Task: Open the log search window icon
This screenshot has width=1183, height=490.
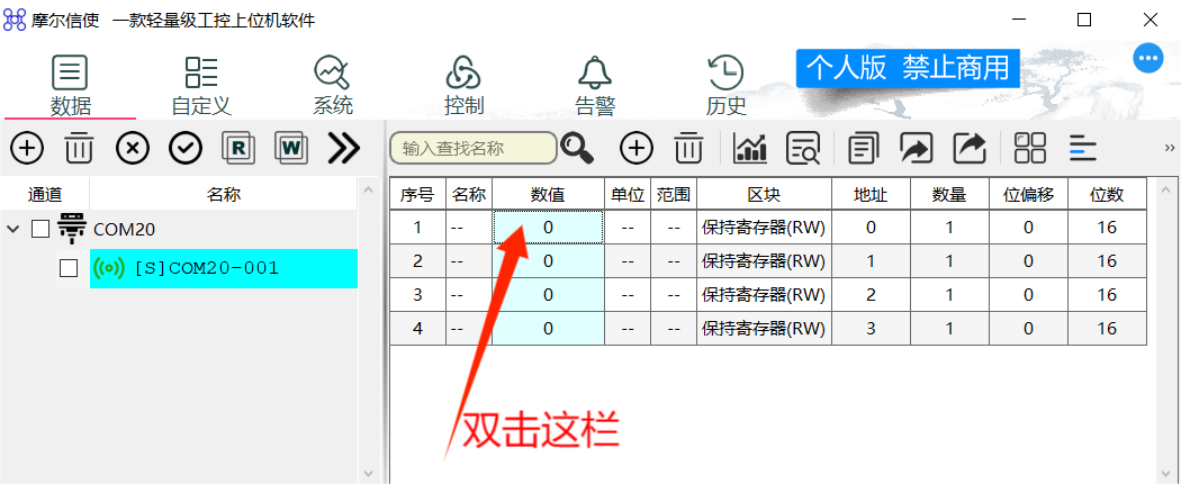Action: 803,148
